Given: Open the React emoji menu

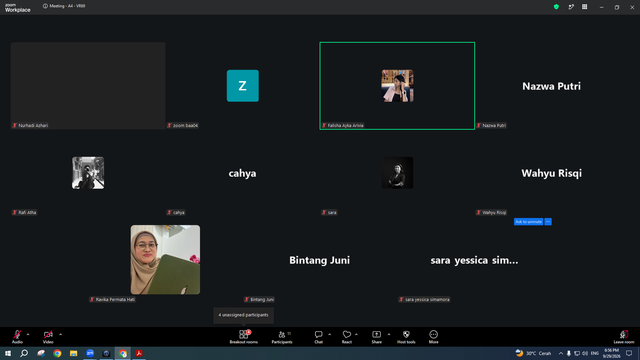Looking at the screenshot, I should [x=347, y=337].
